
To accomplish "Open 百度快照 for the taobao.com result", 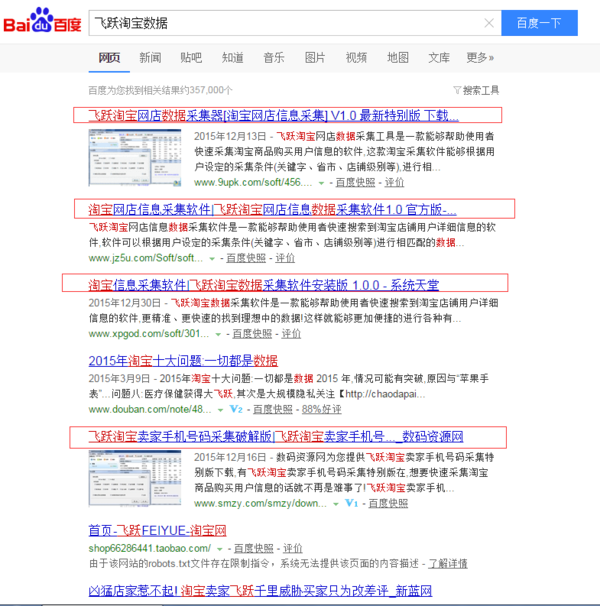I will tap(254, 548).
